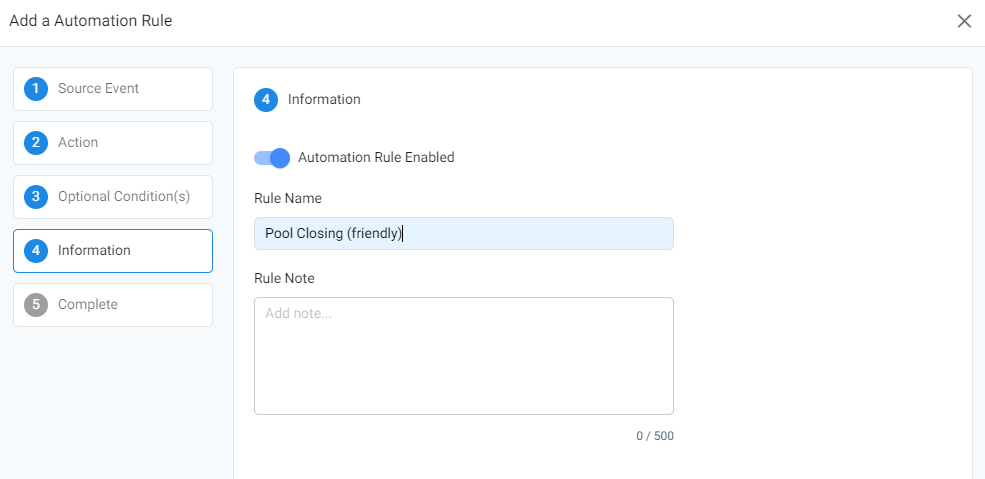Click the sidebar number 4 circle icon
The width and height of the screenshot is (985, 479).
pos(36,250)
